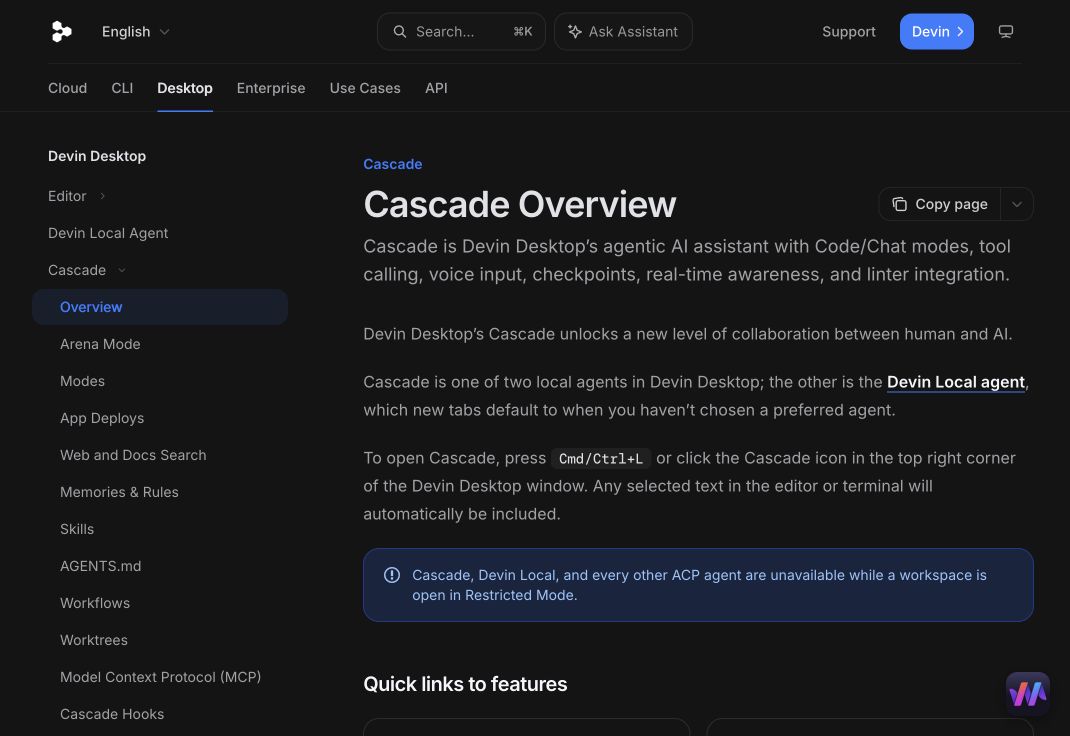The width and height of the screenshot is (1070, 736).
Task: Open the API tab
Action: 436,88
